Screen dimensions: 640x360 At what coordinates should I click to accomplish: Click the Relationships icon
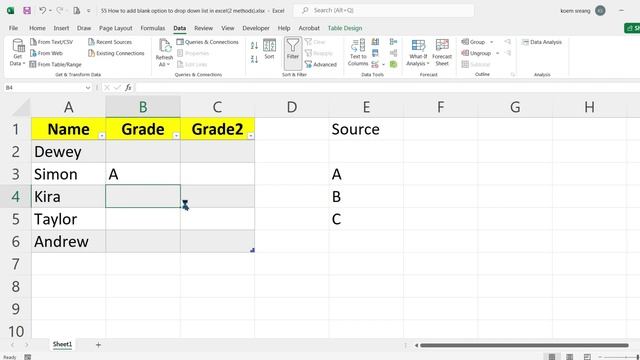[x=393, y=53]
